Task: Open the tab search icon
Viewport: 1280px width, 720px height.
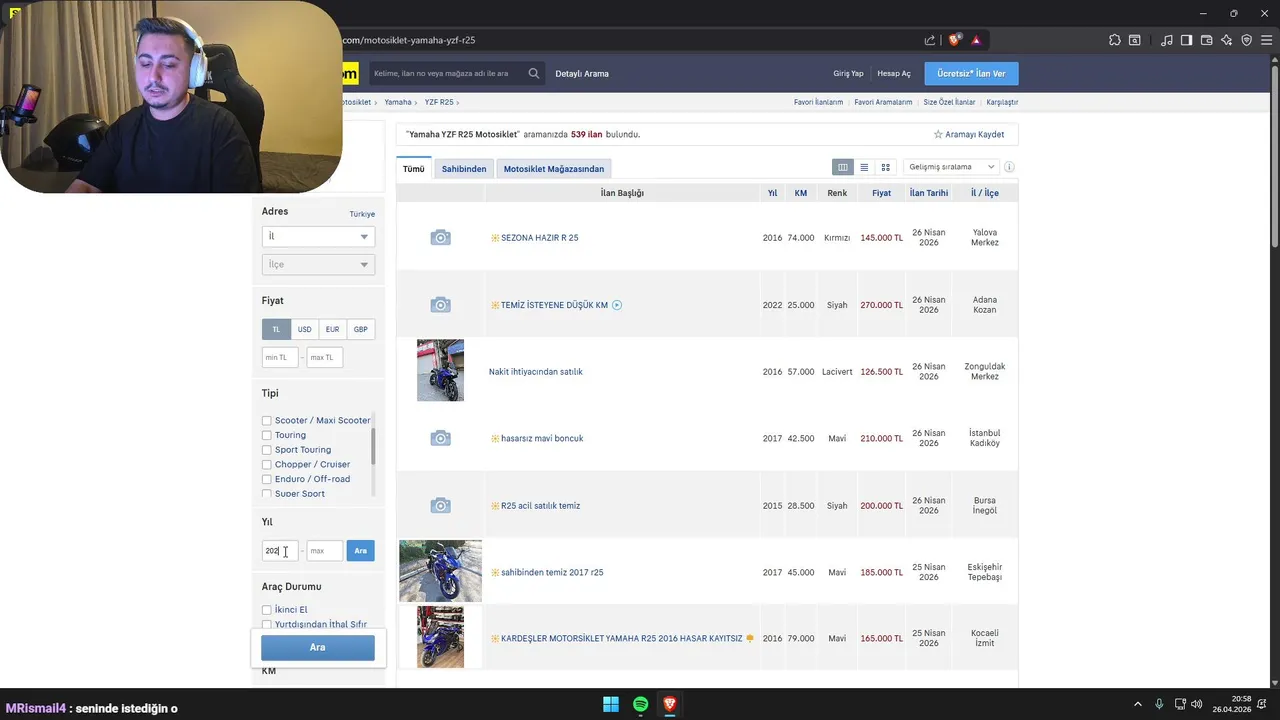Action: 1135,40
